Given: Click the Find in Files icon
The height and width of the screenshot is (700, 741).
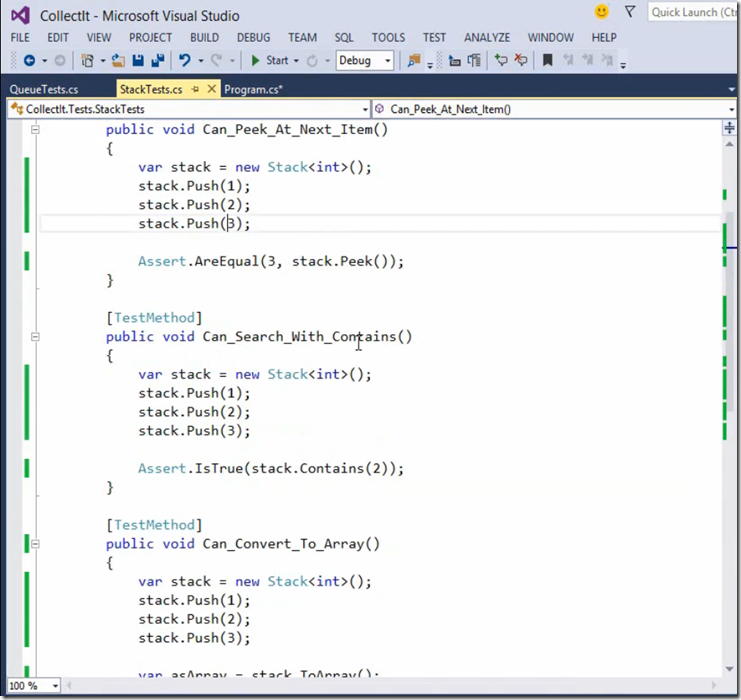Looking at the screenshot, I should pos(414,60).
